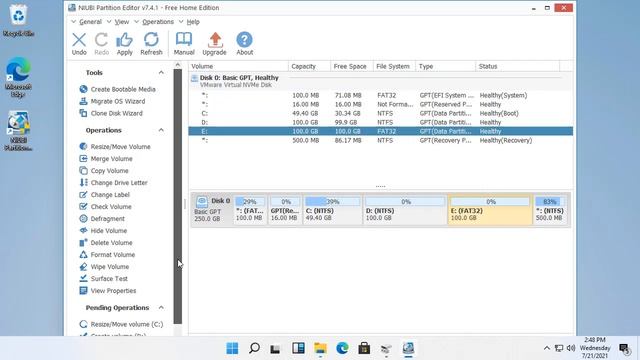Sort by Capacity column header
This screenshot has height=360, width=640.
pos(309,66)
